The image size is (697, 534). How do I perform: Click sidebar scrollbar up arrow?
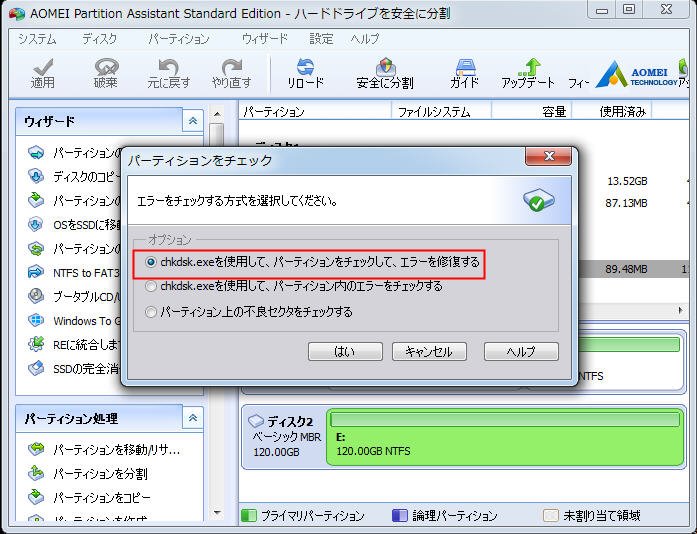pyautogui.click(x=217, y=114)
